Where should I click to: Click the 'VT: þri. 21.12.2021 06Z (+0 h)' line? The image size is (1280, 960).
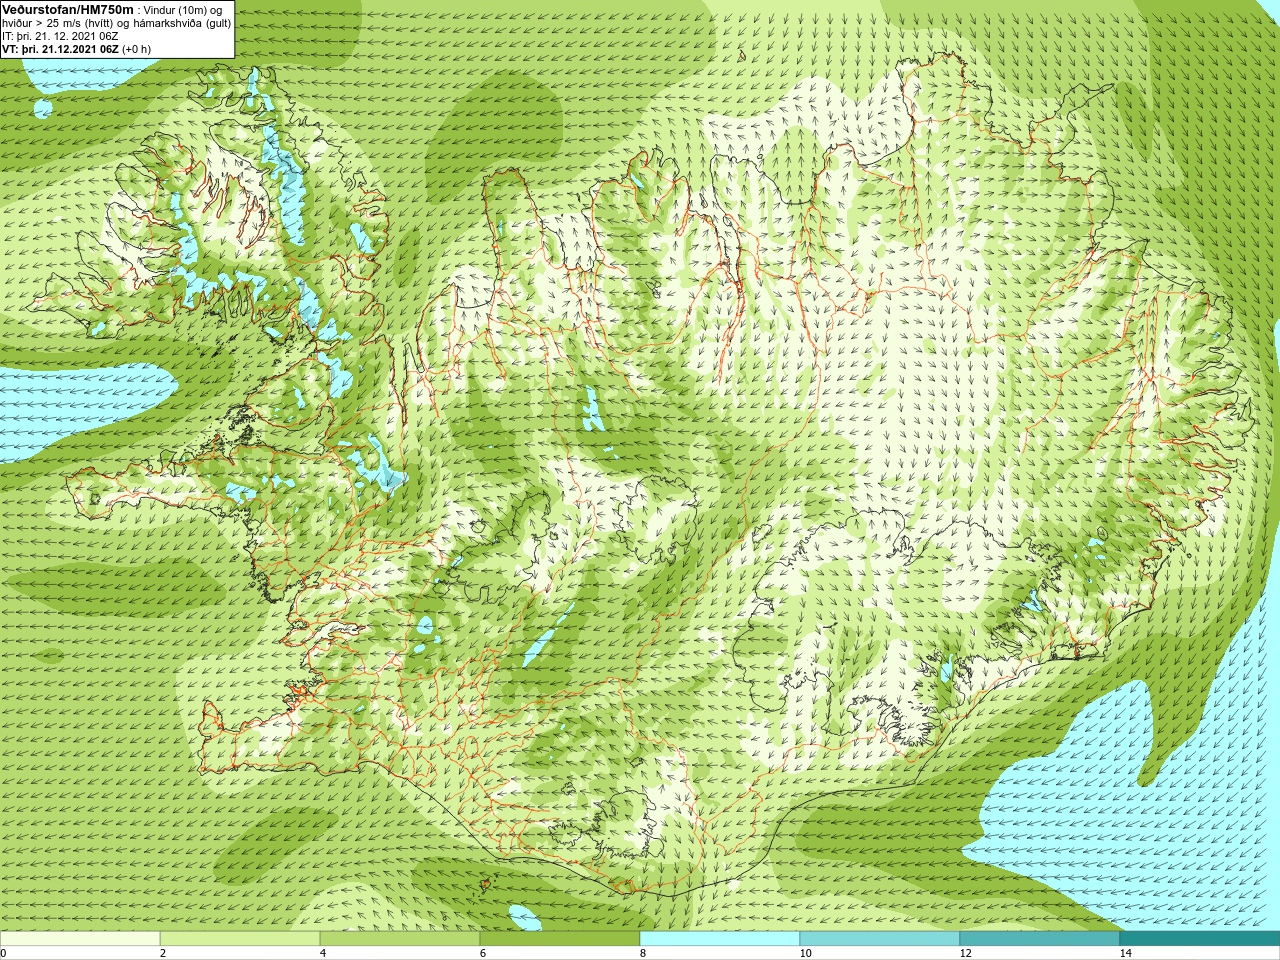tap(77, 49)
